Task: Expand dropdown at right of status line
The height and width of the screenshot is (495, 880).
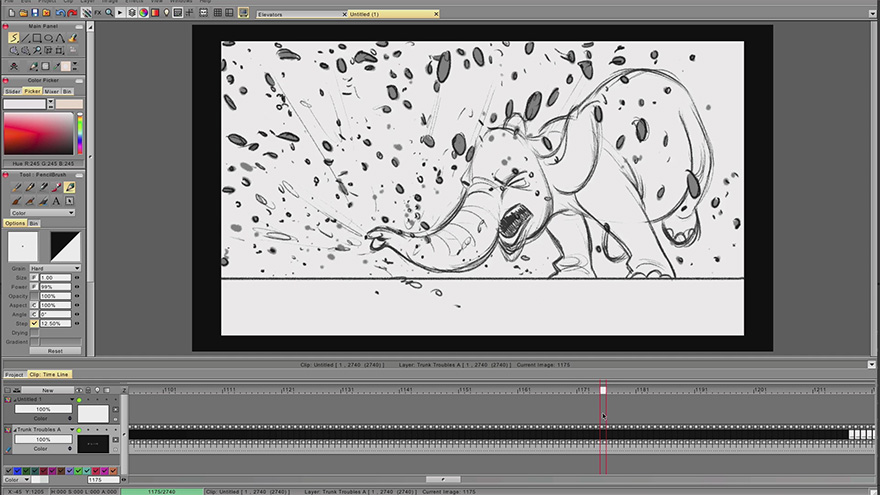Action: (x=871, y=365)
